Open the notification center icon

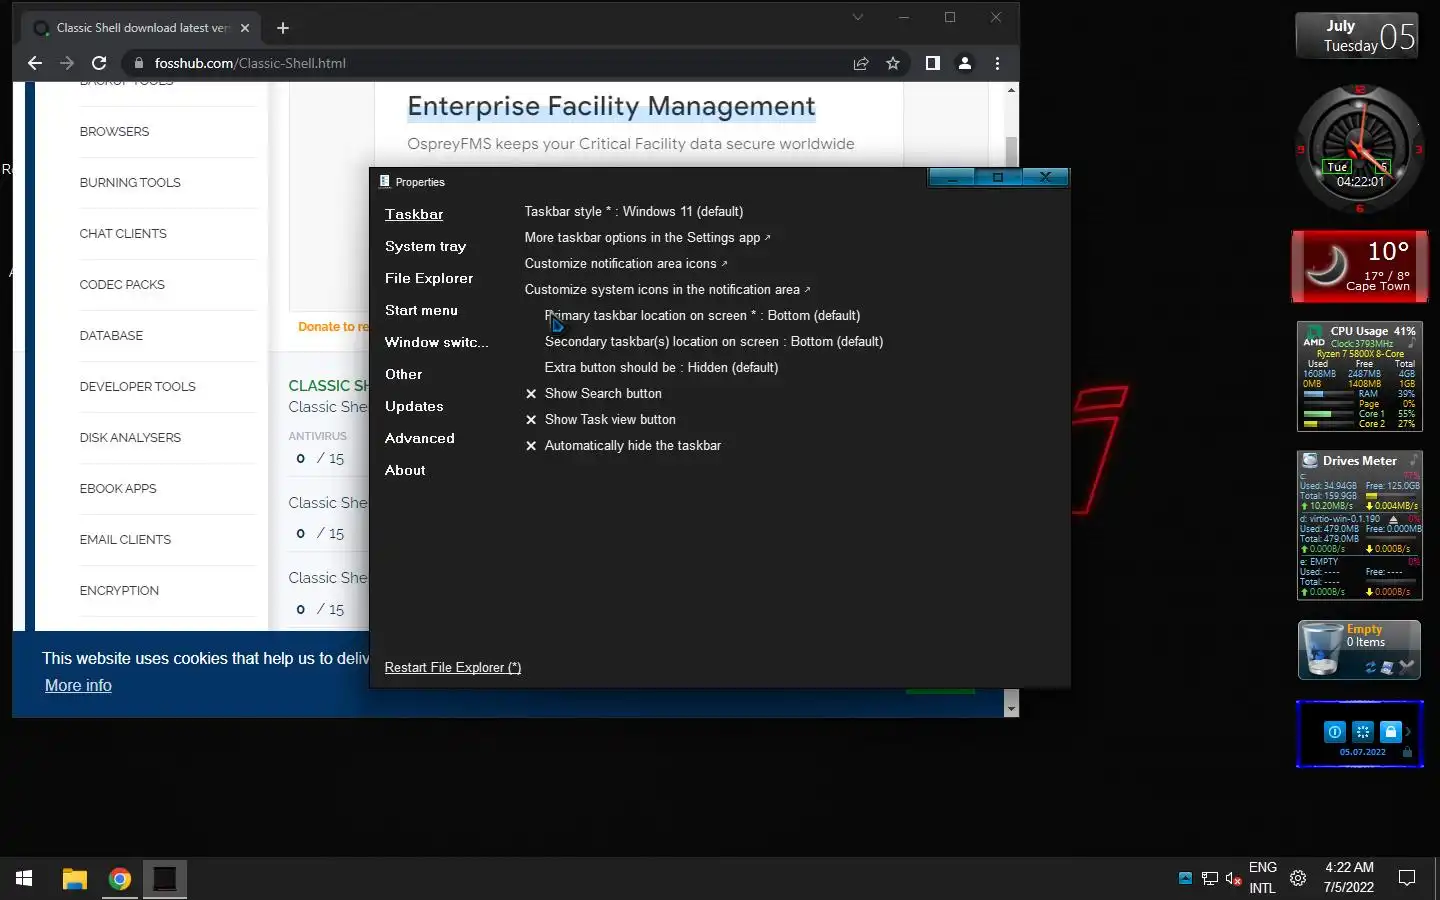pyautogui.click(x=1407, y=878)
